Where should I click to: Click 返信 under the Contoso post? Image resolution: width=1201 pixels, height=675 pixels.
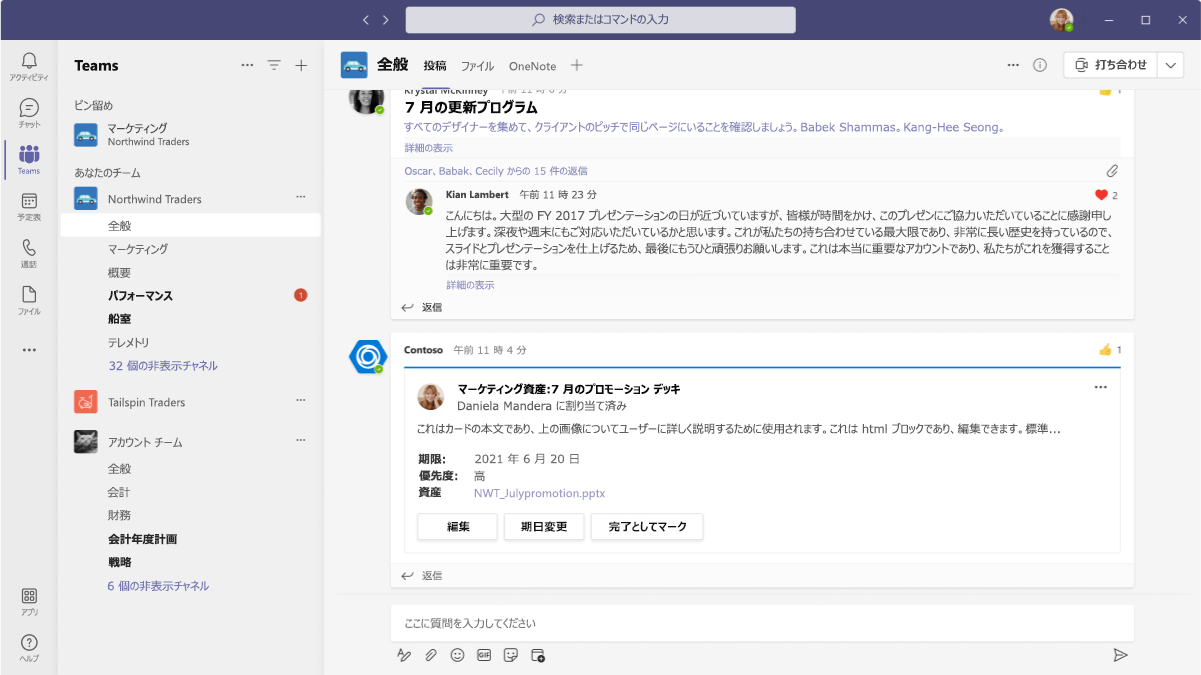(x=422, y=576)
